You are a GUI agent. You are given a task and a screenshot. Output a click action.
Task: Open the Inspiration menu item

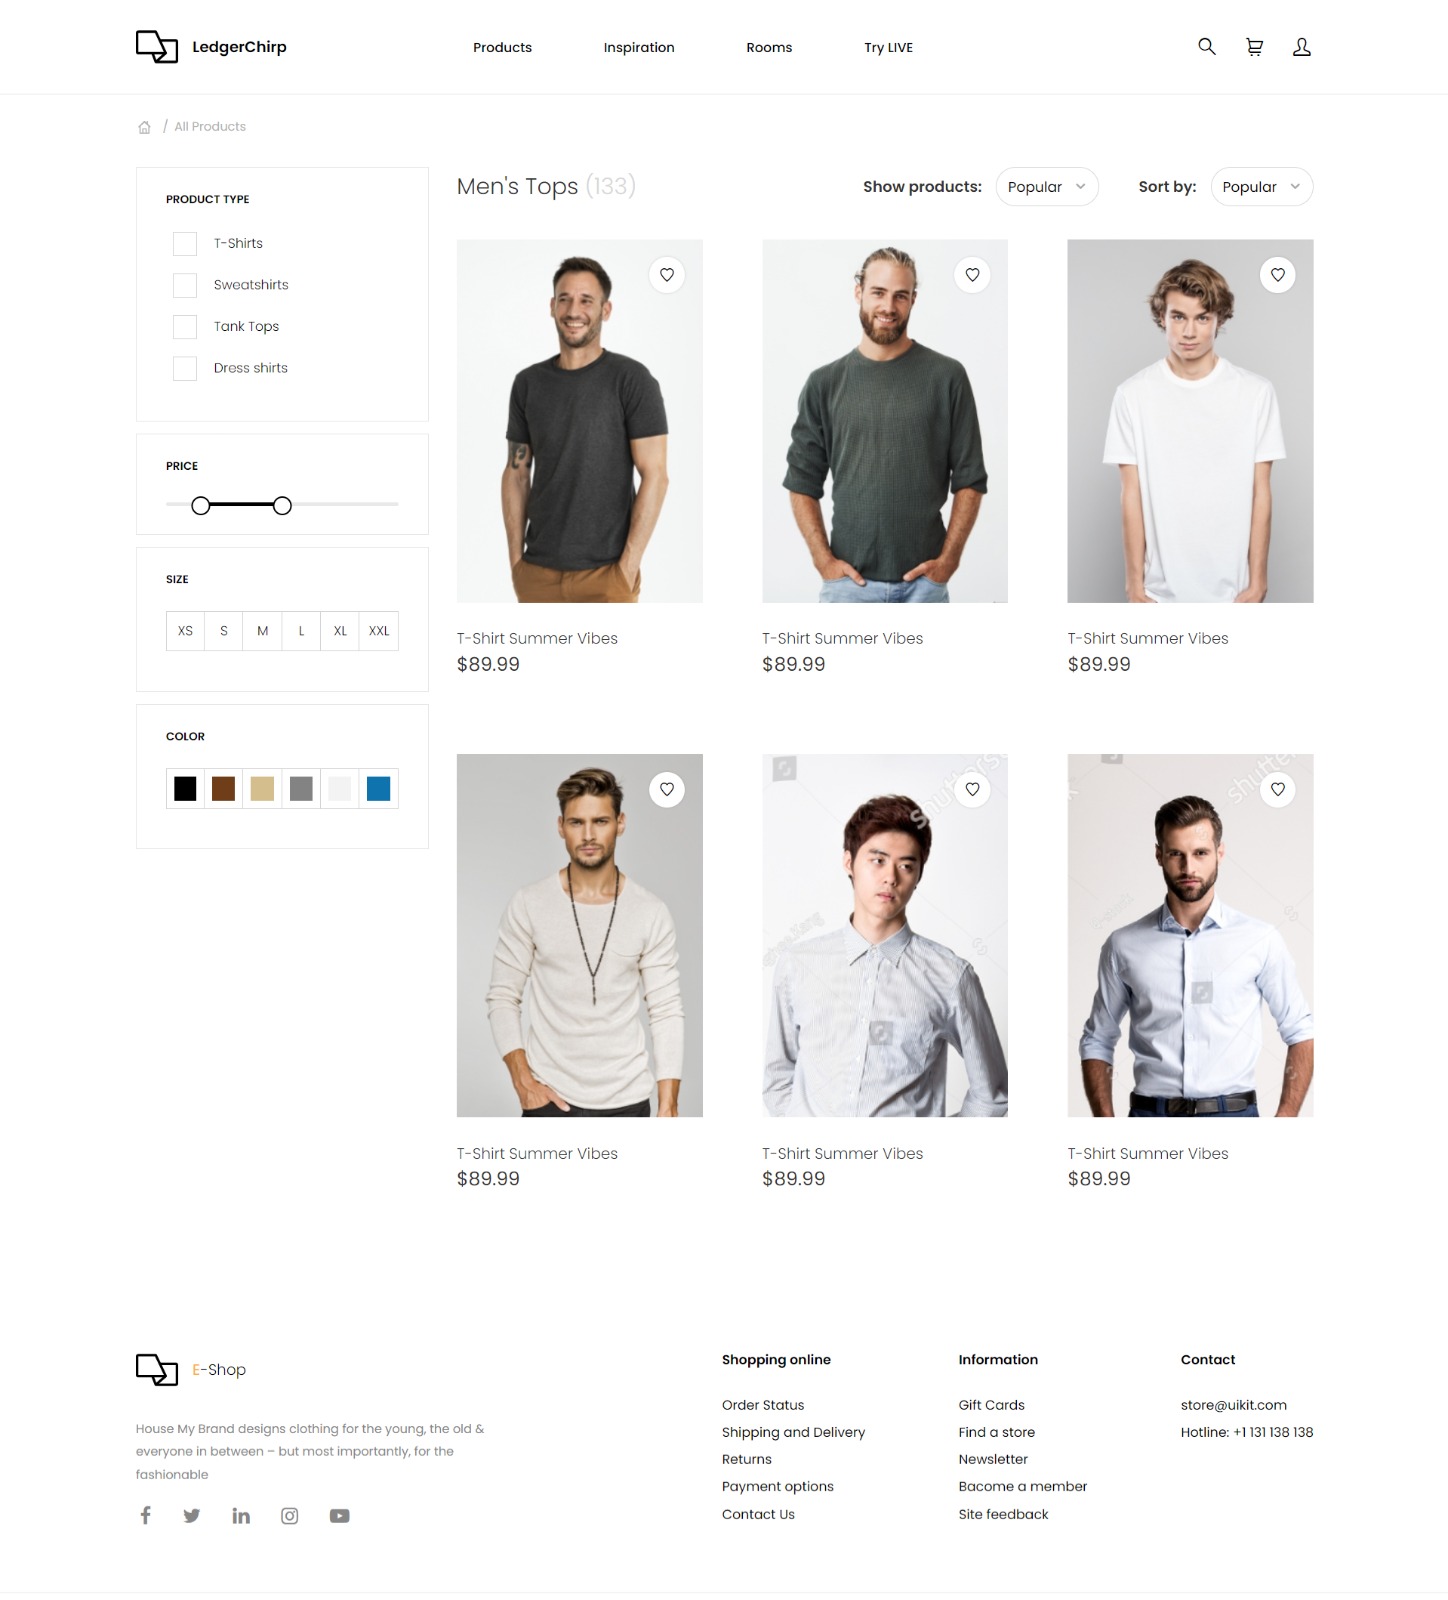(639, 47)
